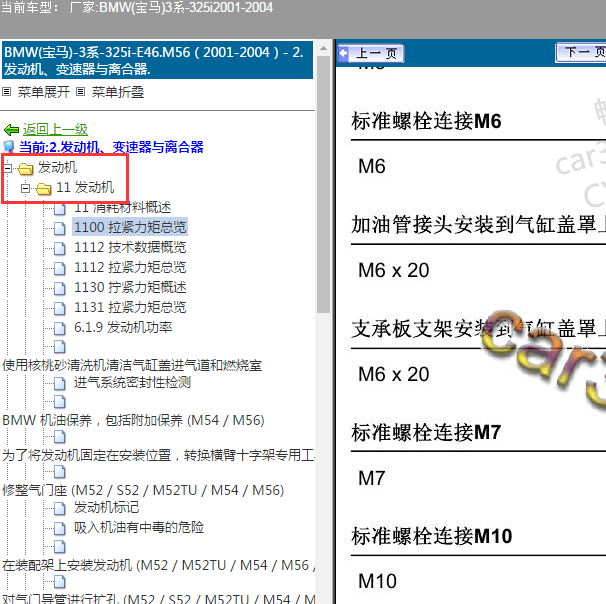Click the green back arrow icon
The height and width of the screenshot is (604, 606).
point(11,129)
